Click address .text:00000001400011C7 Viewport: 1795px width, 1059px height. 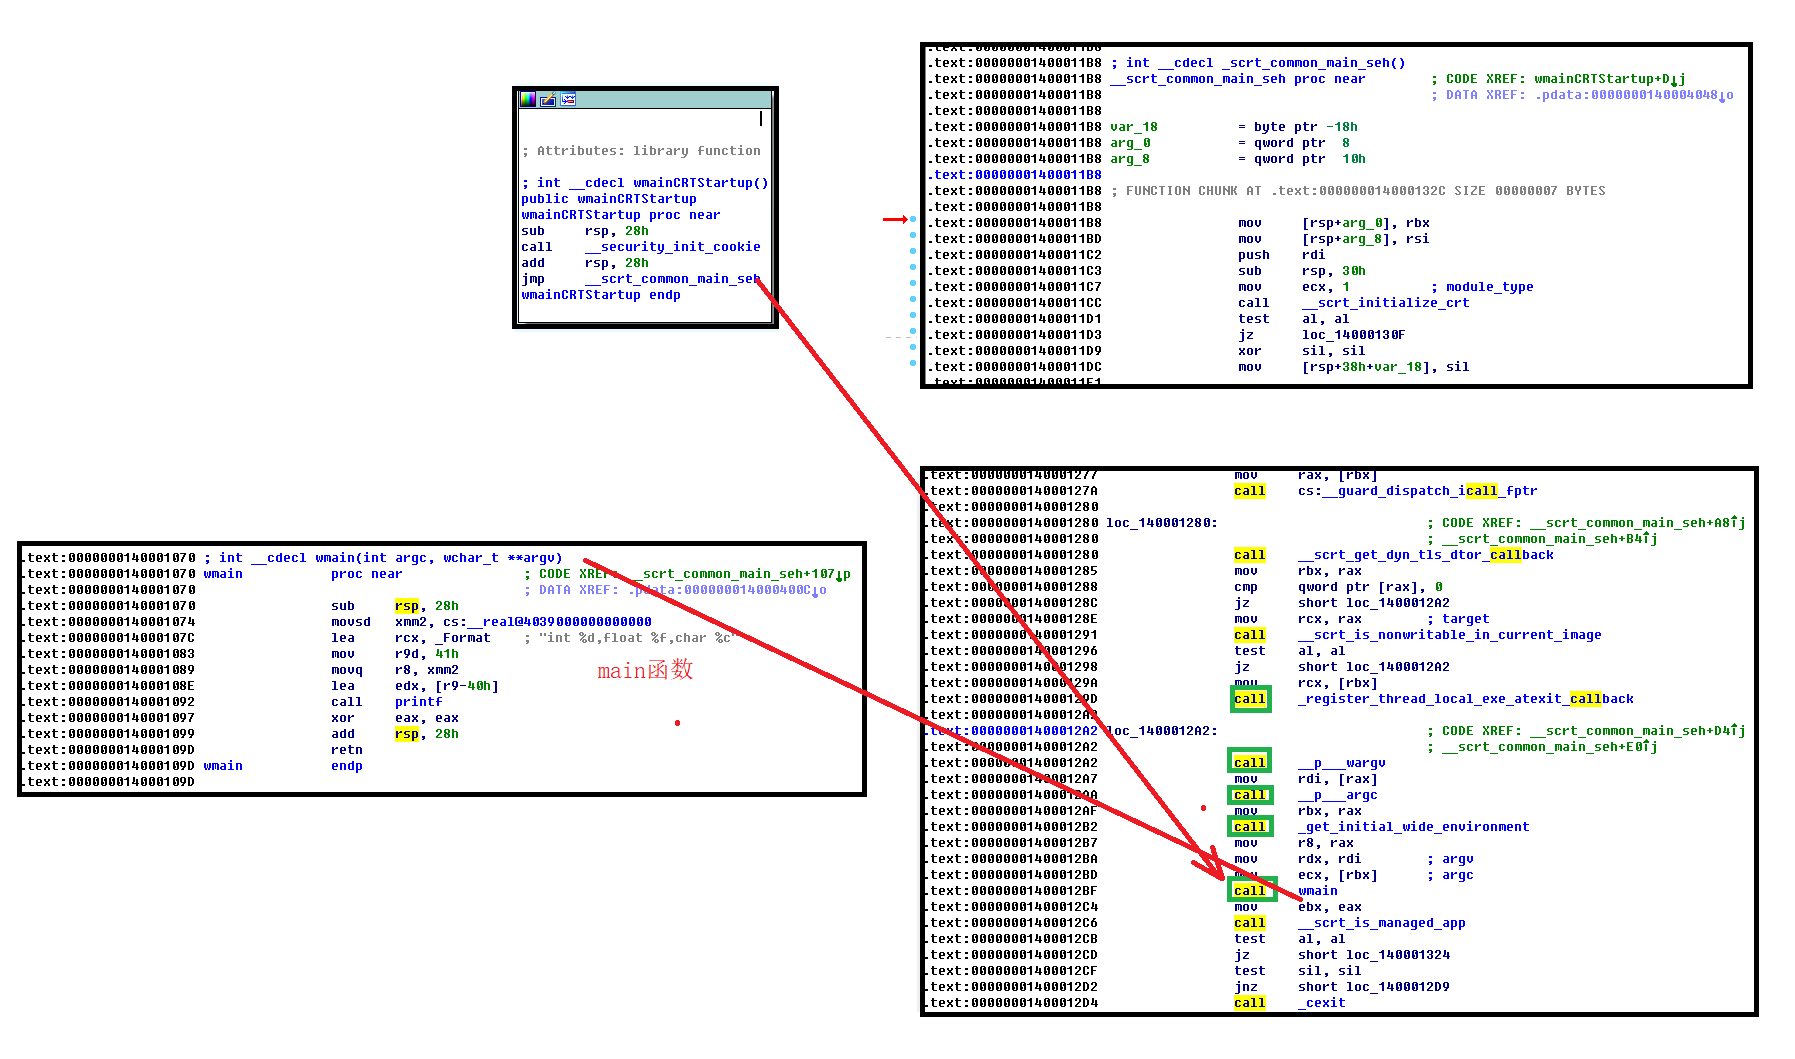1015,287
